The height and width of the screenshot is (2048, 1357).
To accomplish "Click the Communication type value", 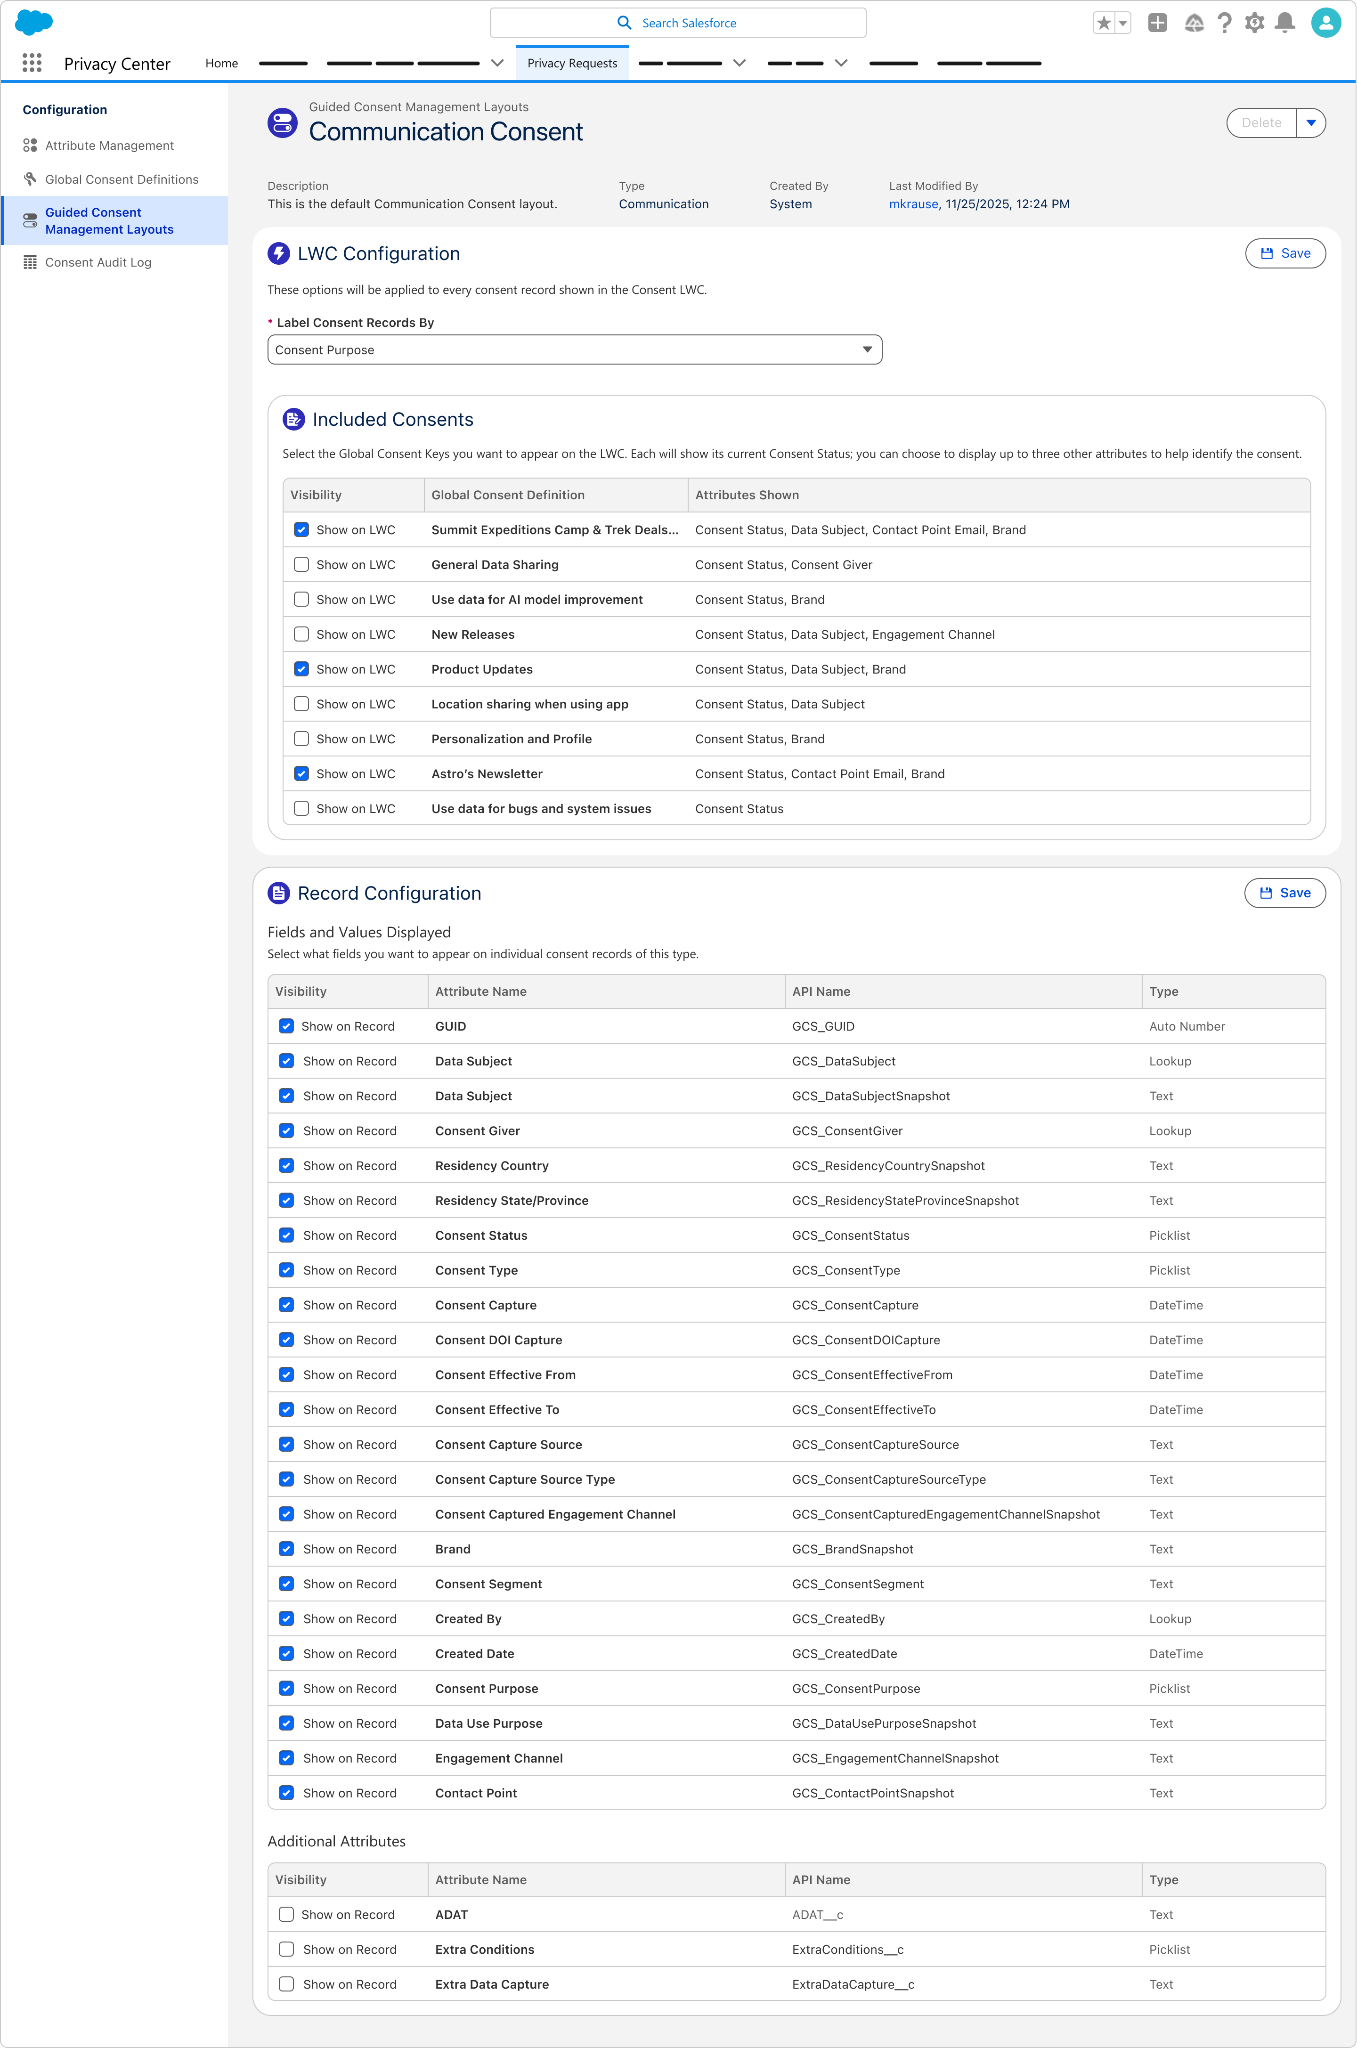I will coord(663,204).
